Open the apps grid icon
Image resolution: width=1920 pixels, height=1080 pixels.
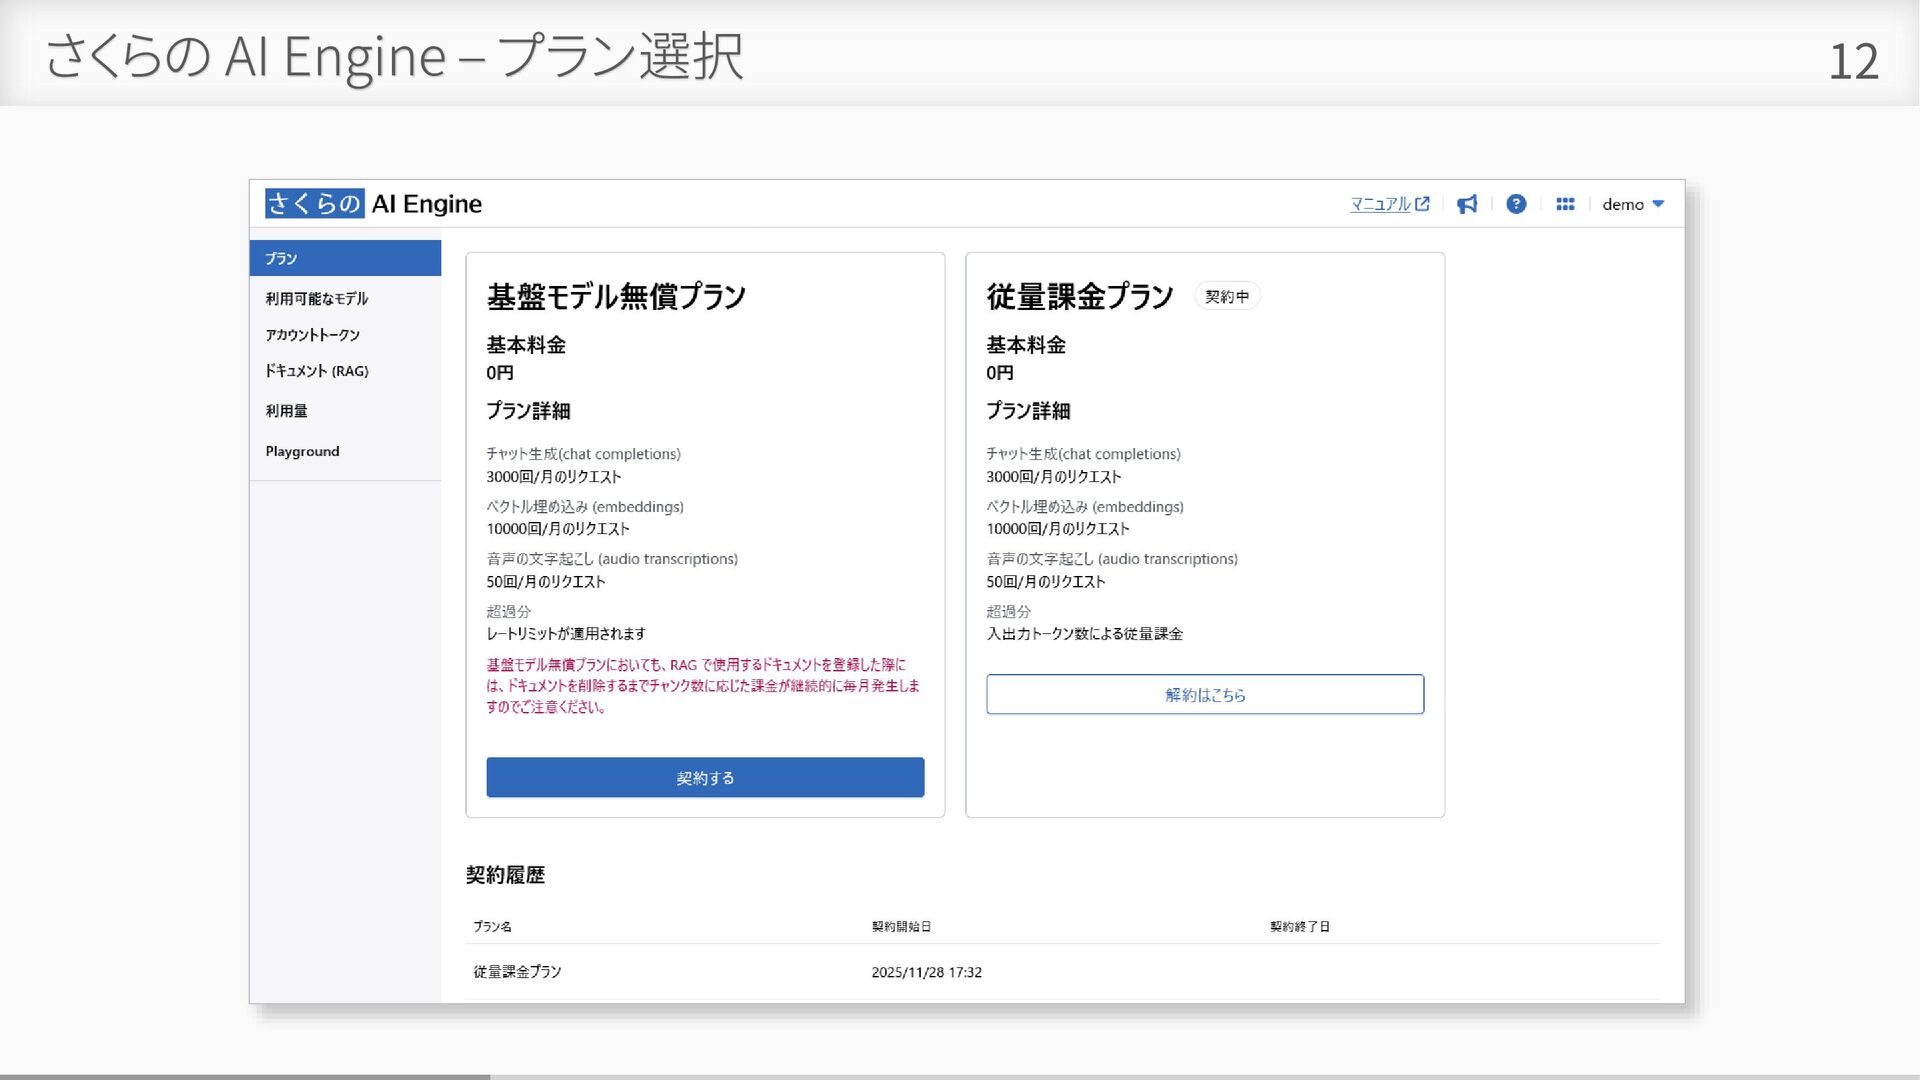(x=1565, y=204)
